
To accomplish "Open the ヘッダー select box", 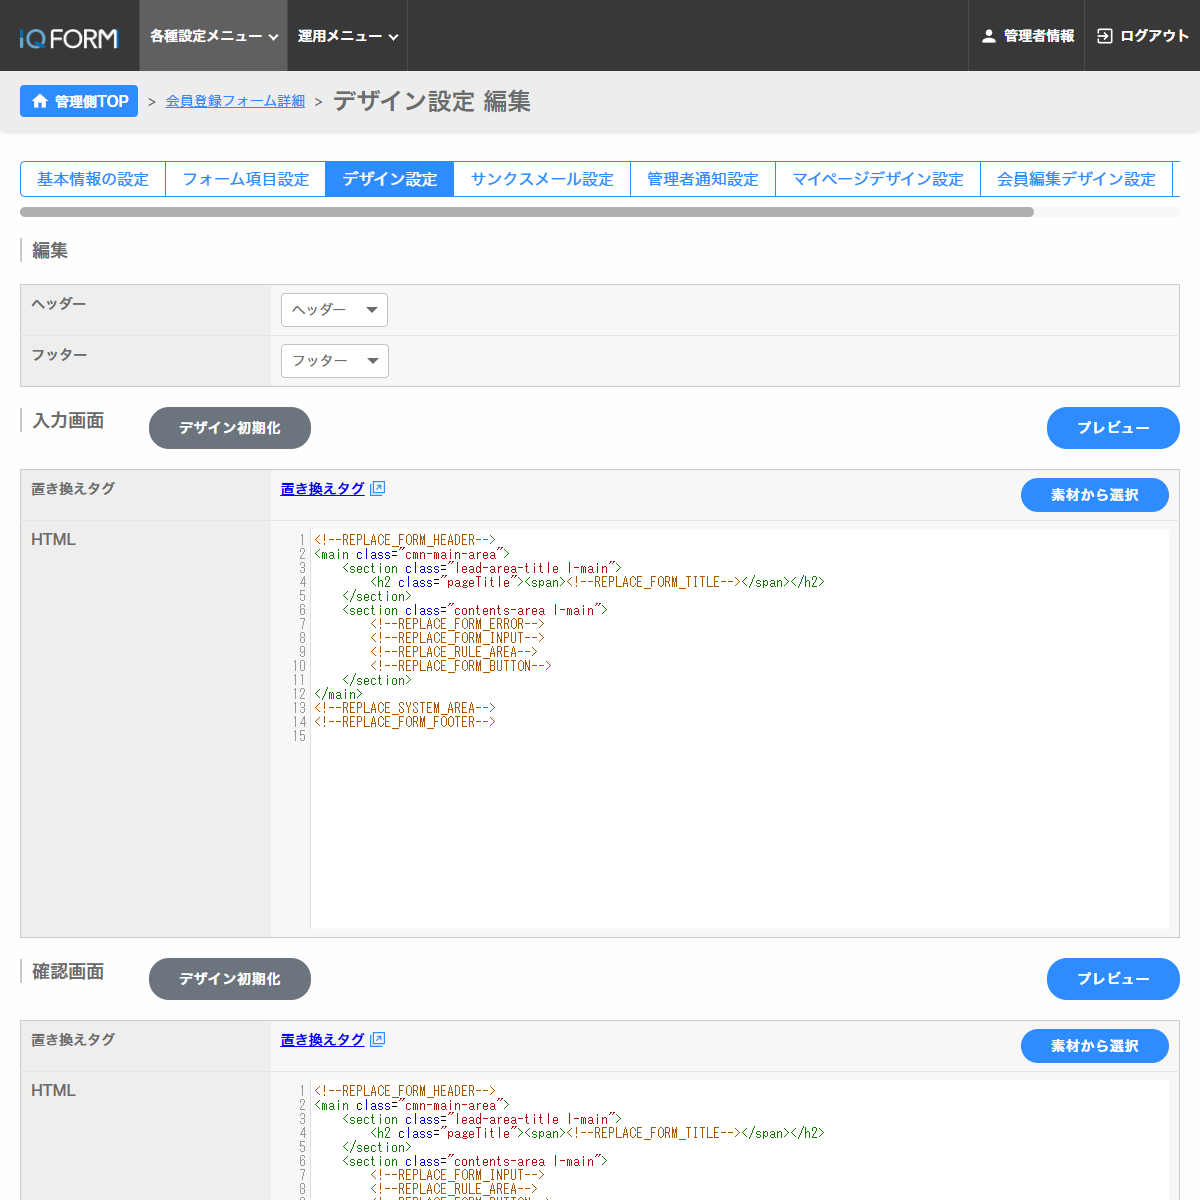I will 334,310.
